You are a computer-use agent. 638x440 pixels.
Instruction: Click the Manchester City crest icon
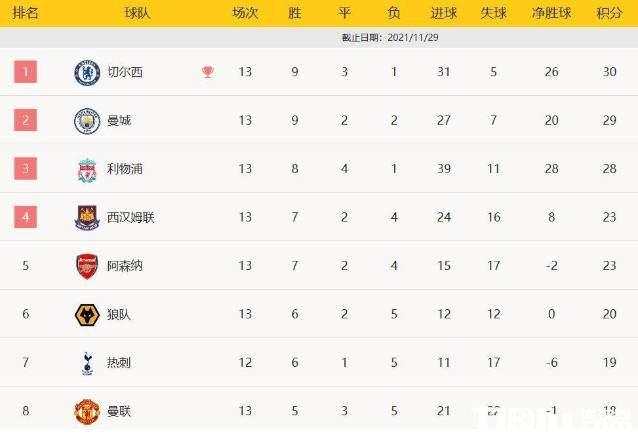tap(87, 121)
